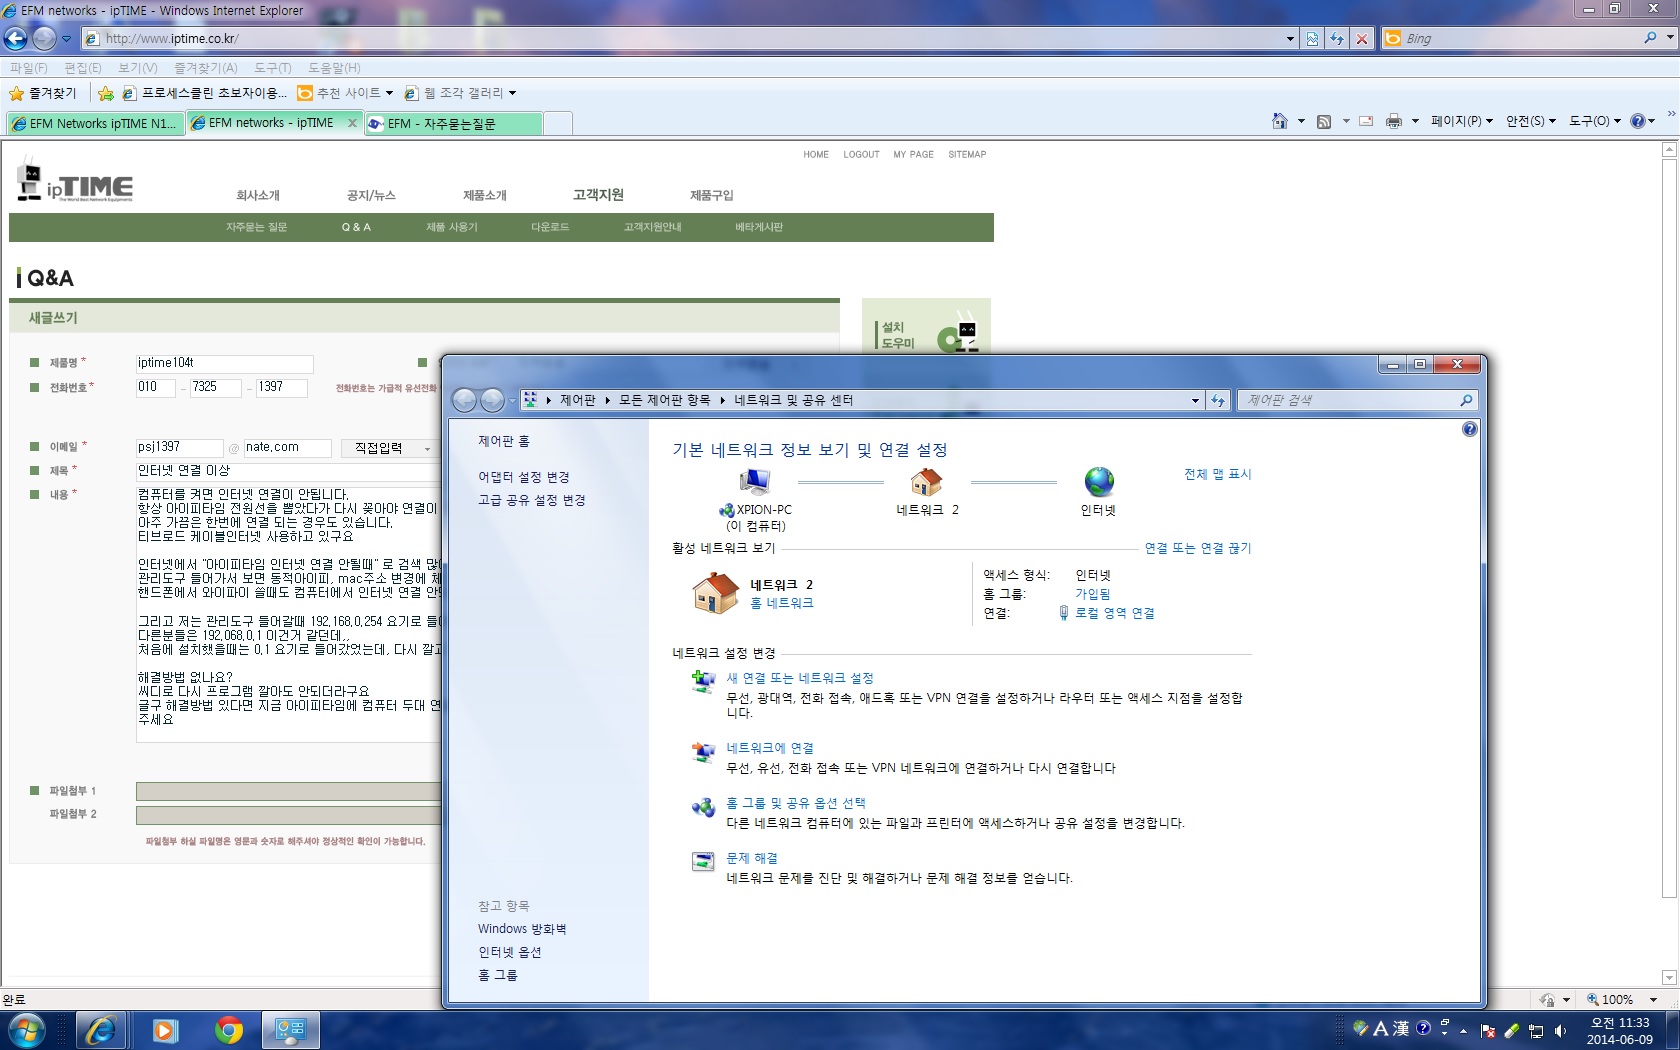Open Internet Explorer from the taskbar
Viewport: 1680px width, 1050px height.
[100, 1030]
